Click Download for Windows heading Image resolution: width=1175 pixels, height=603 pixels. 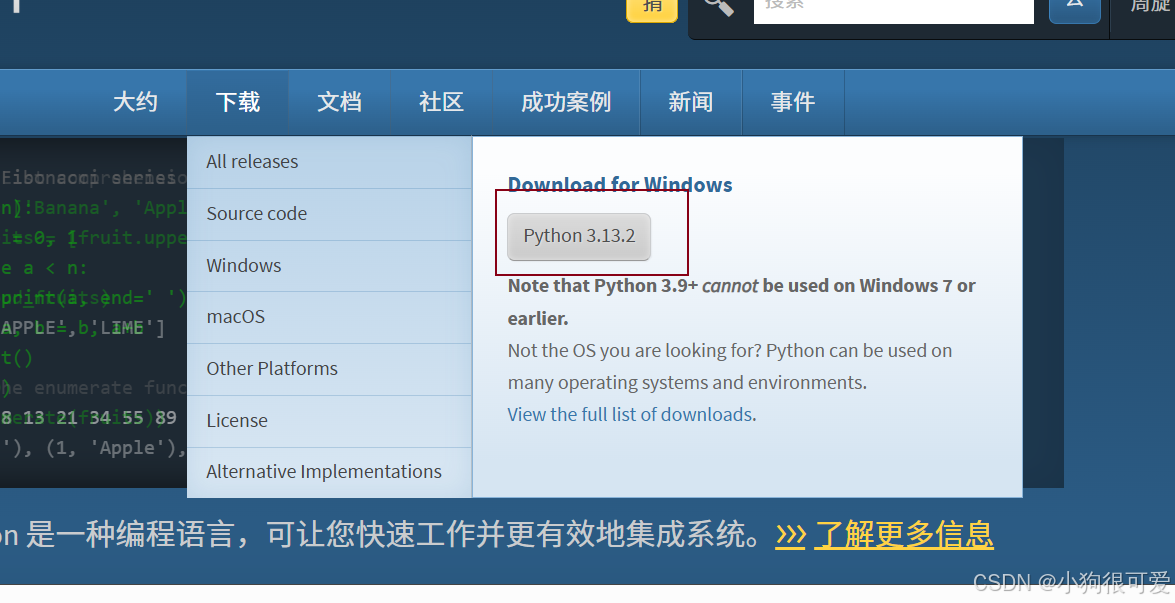(x=620, y=184)
